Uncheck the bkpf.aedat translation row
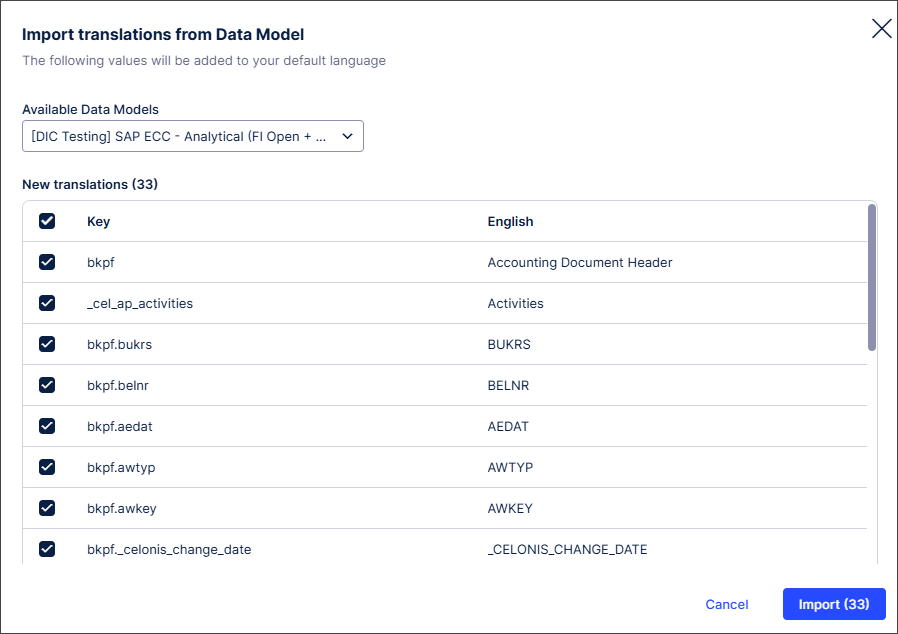The width and height of the screenshot is (898, 634). [x=47, y=426]
